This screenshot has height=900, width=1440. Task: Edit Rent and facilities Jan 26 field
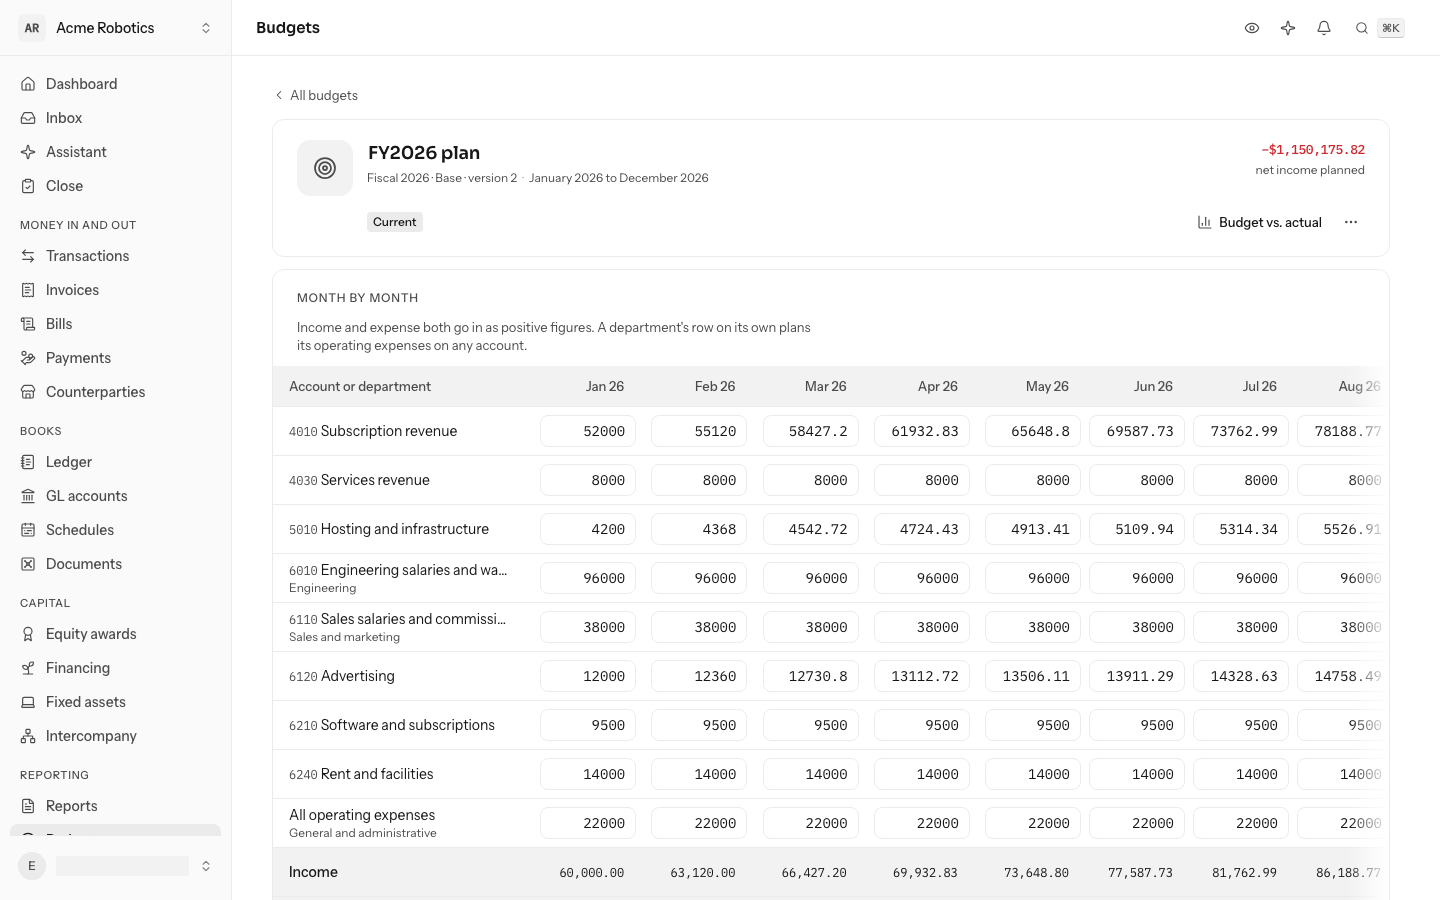click(x=588, y=774)
